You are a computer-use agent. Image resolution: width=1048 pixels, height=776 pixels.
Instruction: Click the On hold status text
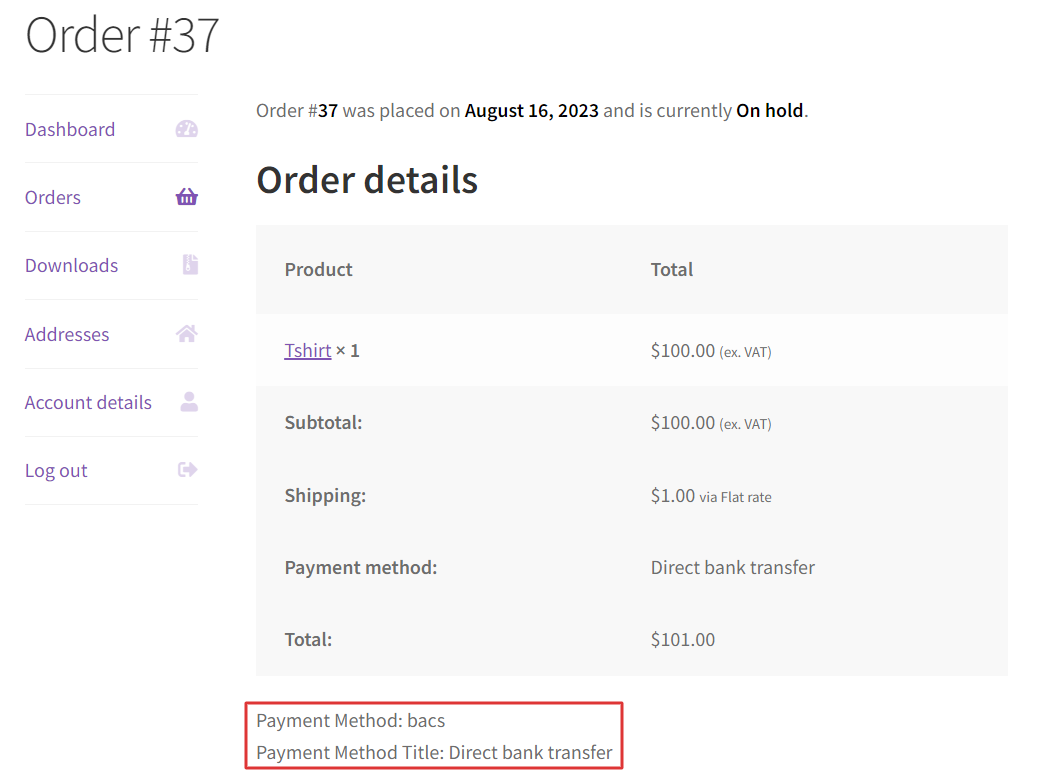(x=769, y=110)
